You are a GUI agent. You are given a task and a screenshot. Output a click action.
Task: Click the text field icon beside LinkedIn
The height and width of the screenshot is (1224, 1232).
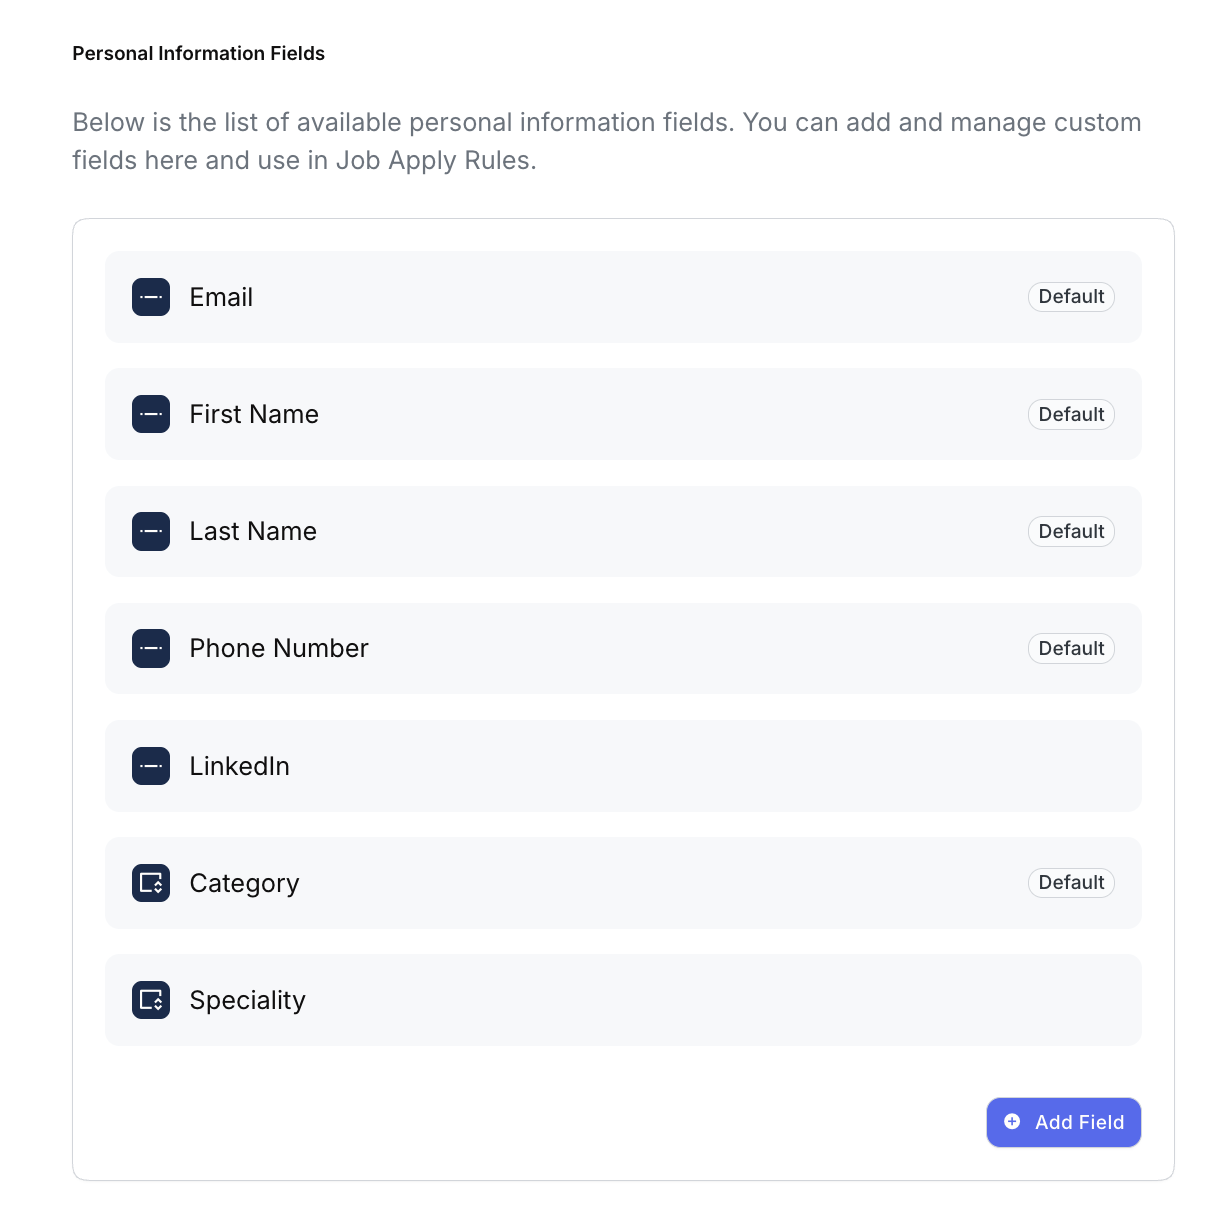tap(151, 766)
